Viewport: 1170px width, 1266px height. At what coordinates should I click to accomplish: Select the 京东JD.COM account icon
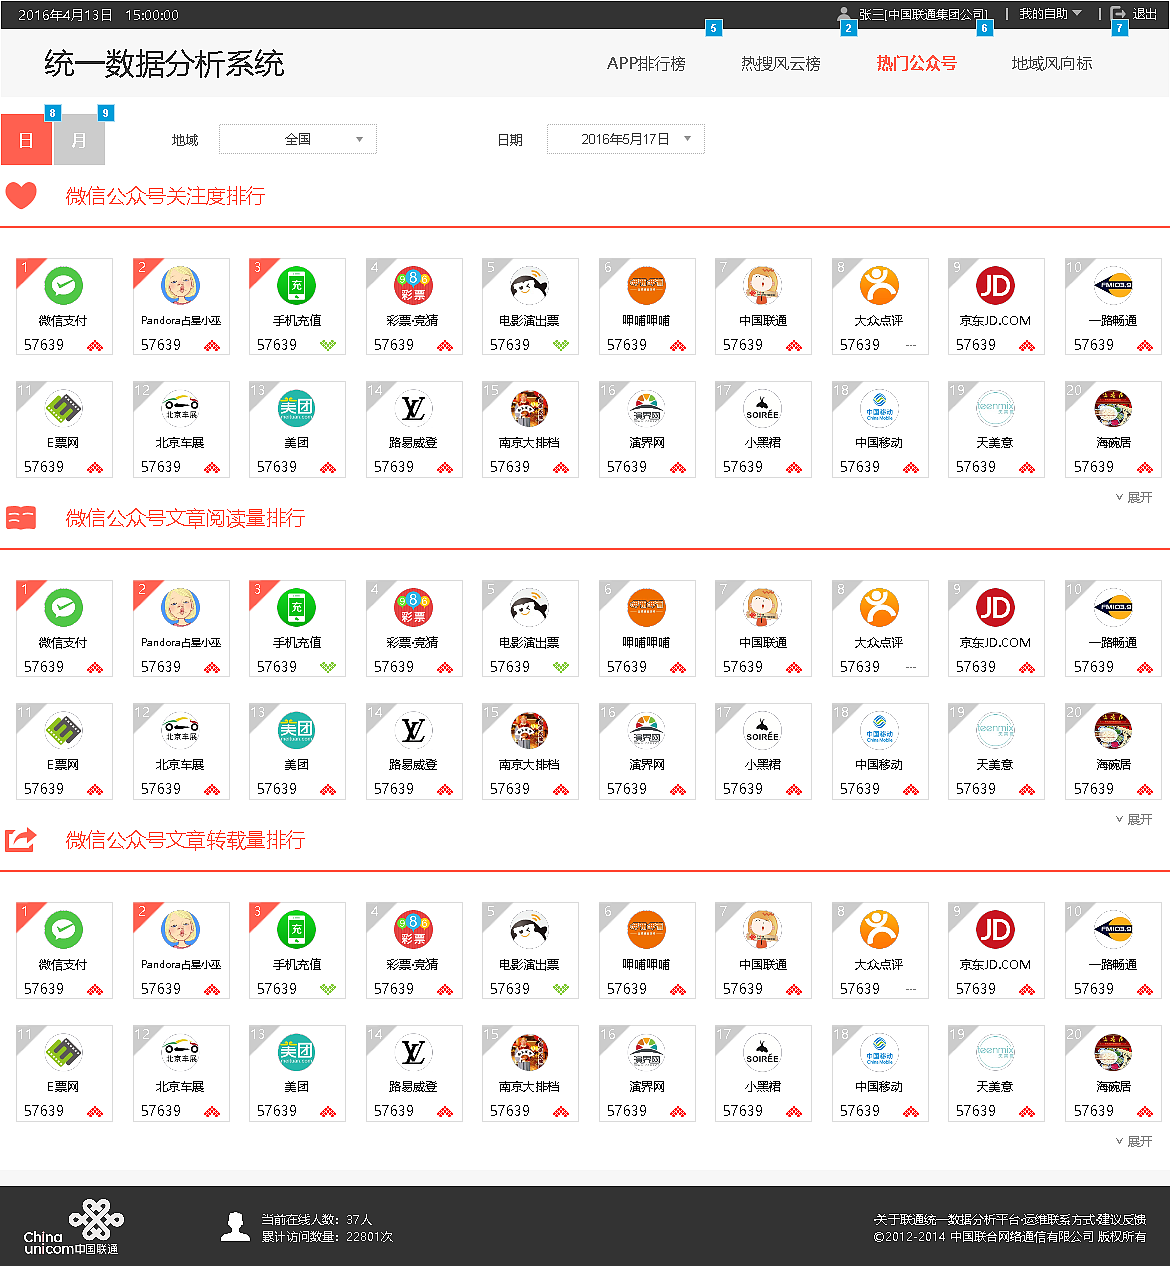tap(996, 285)
